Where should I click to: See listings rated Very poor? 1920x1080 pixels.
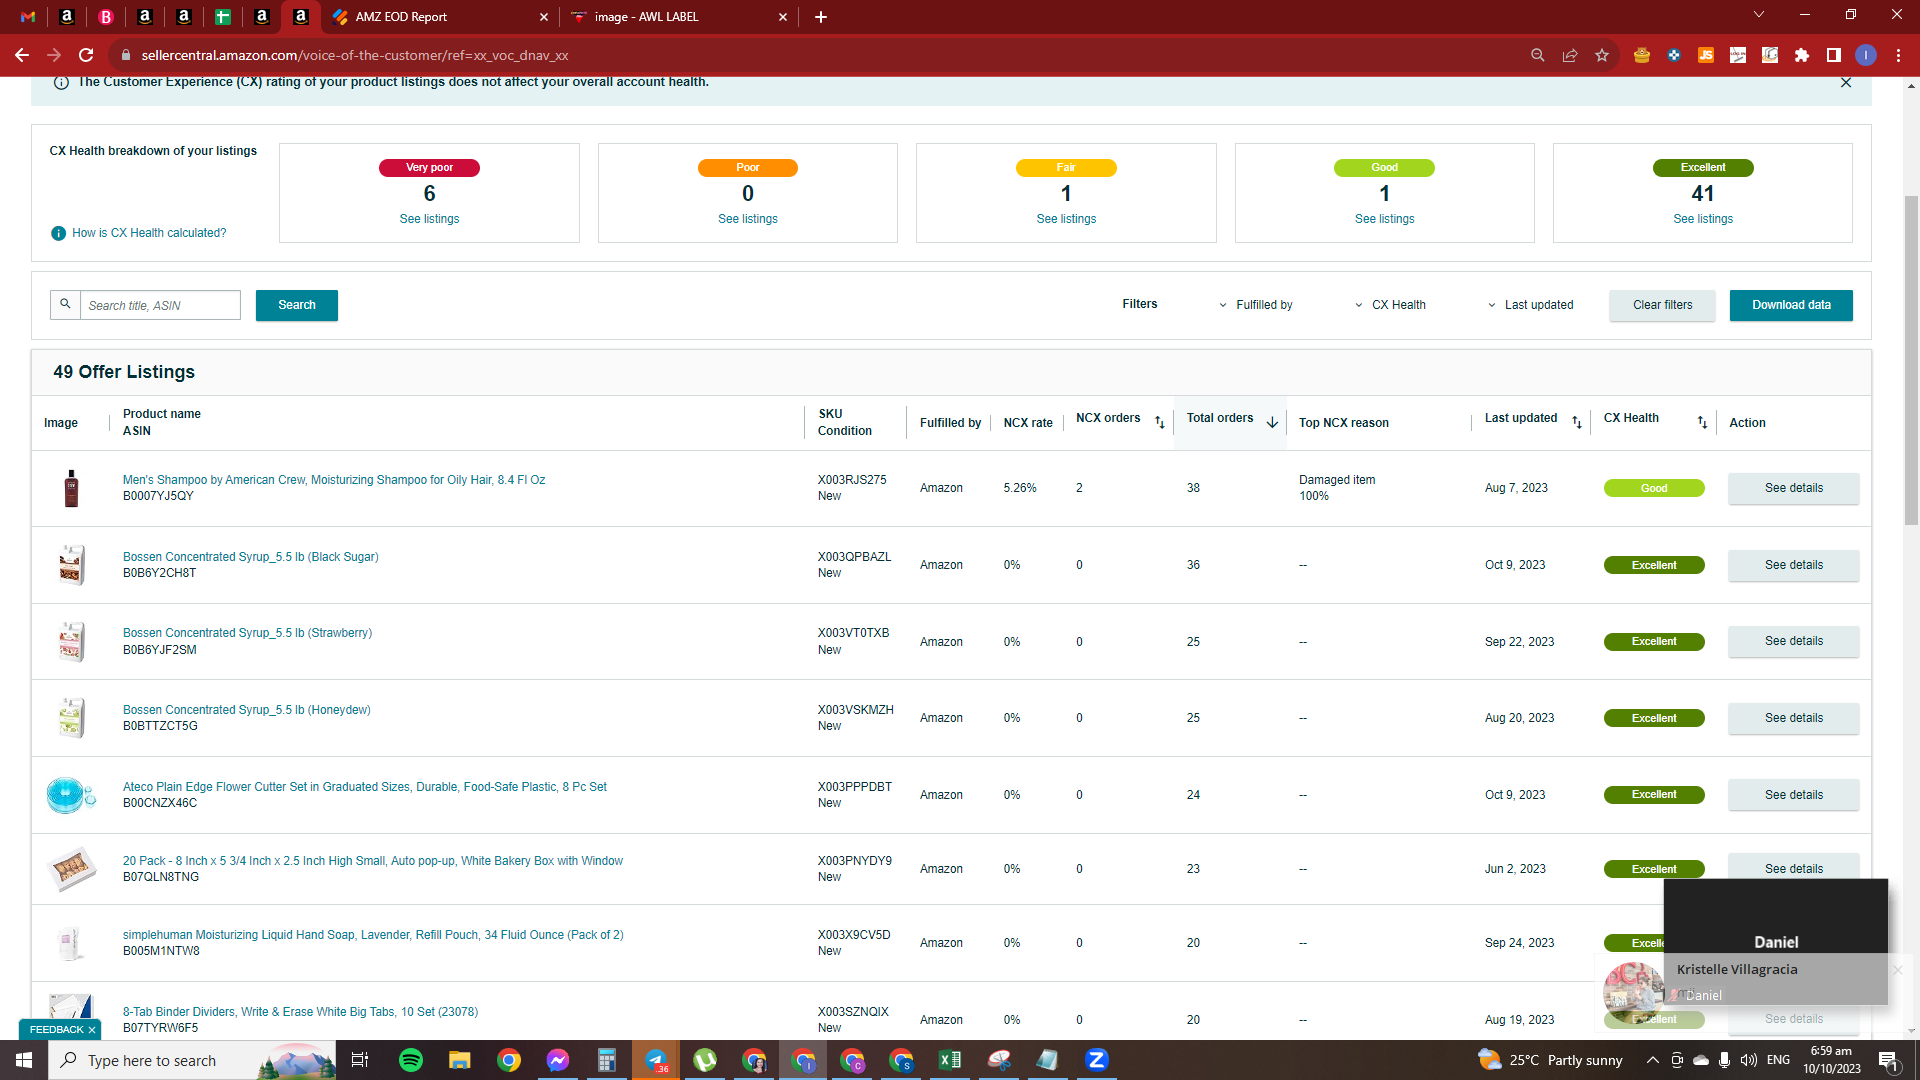[429, 219]
